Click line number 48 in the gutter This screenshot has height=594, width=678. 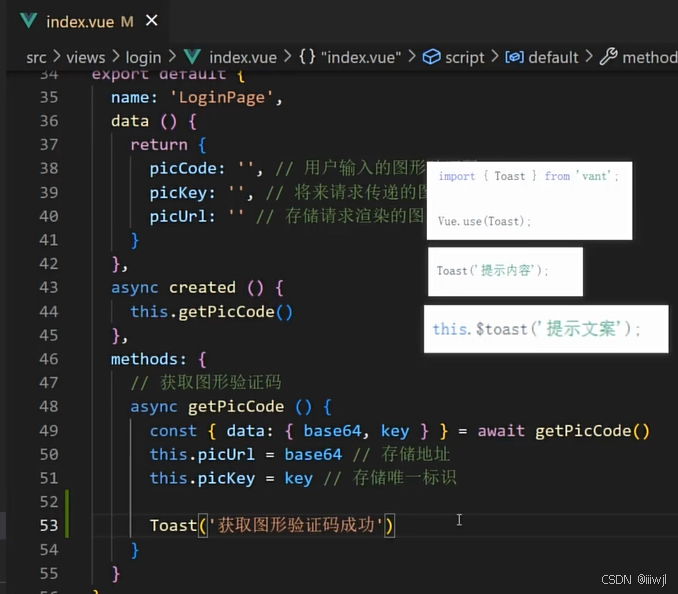click(x=49, y=406)
